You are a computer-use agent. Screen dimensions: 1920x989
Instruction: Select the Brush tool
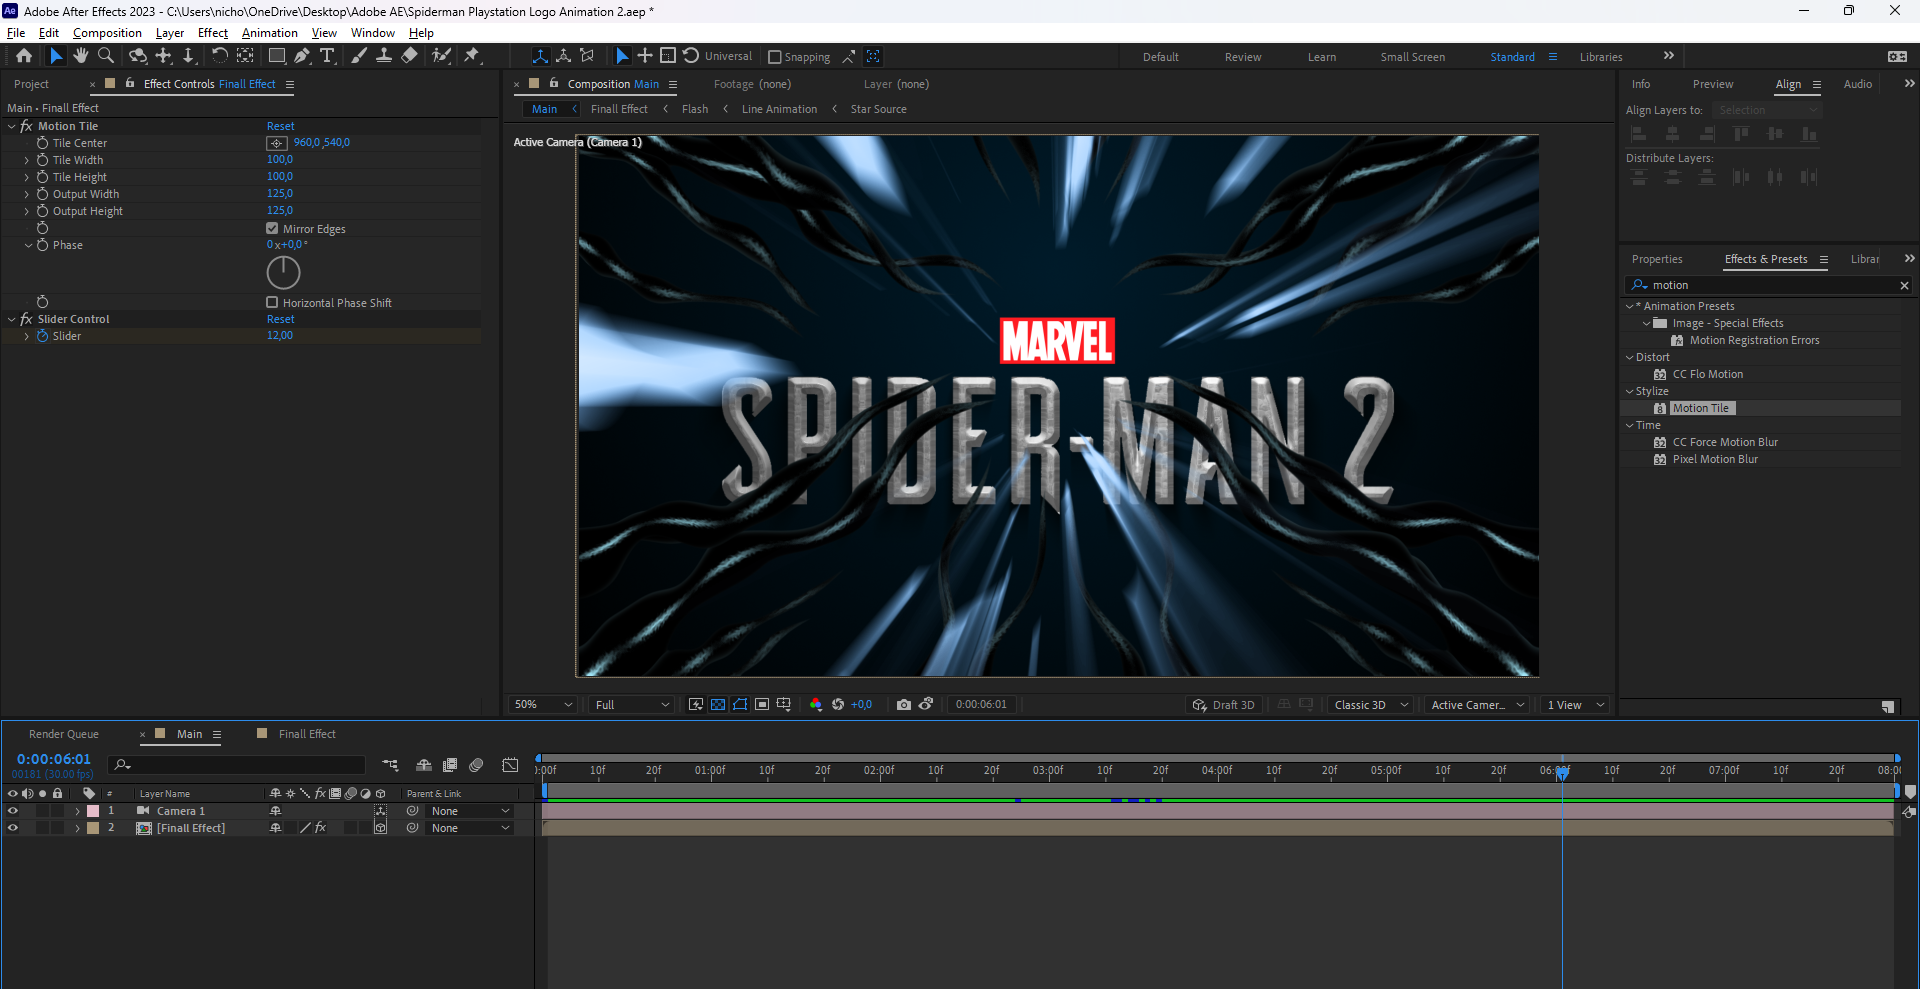[359, 56]
